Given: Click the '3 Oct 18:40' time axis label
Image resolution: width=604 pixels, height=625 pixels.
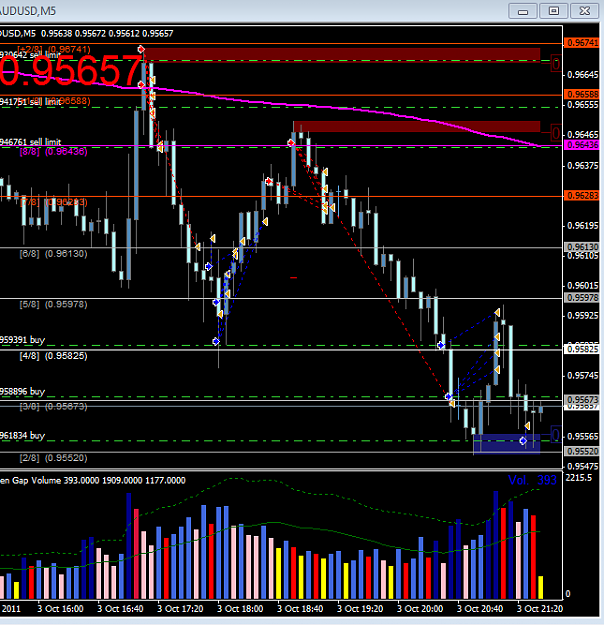Looking at the screenshot, I should pos(300,609).
